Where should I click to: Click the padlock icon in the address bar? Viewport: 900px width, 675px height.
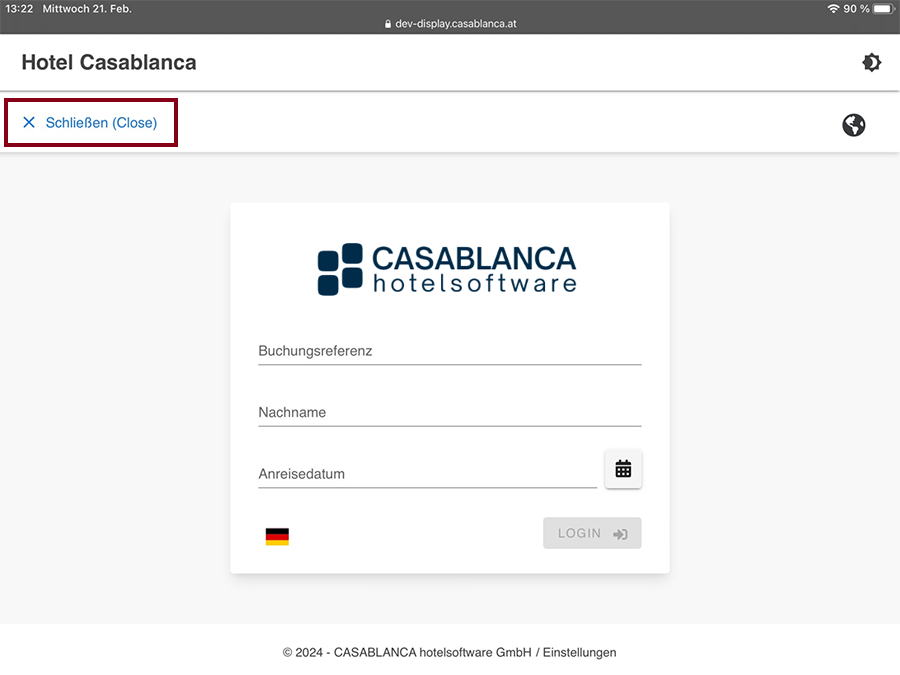[x=388, y=24]
